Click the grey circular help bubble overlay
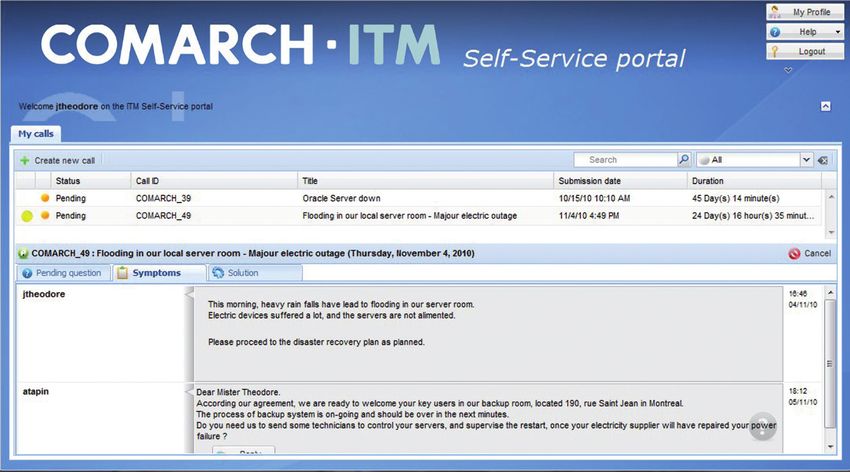The height and width of the screenshot is (472, 850). pos(763,426)
